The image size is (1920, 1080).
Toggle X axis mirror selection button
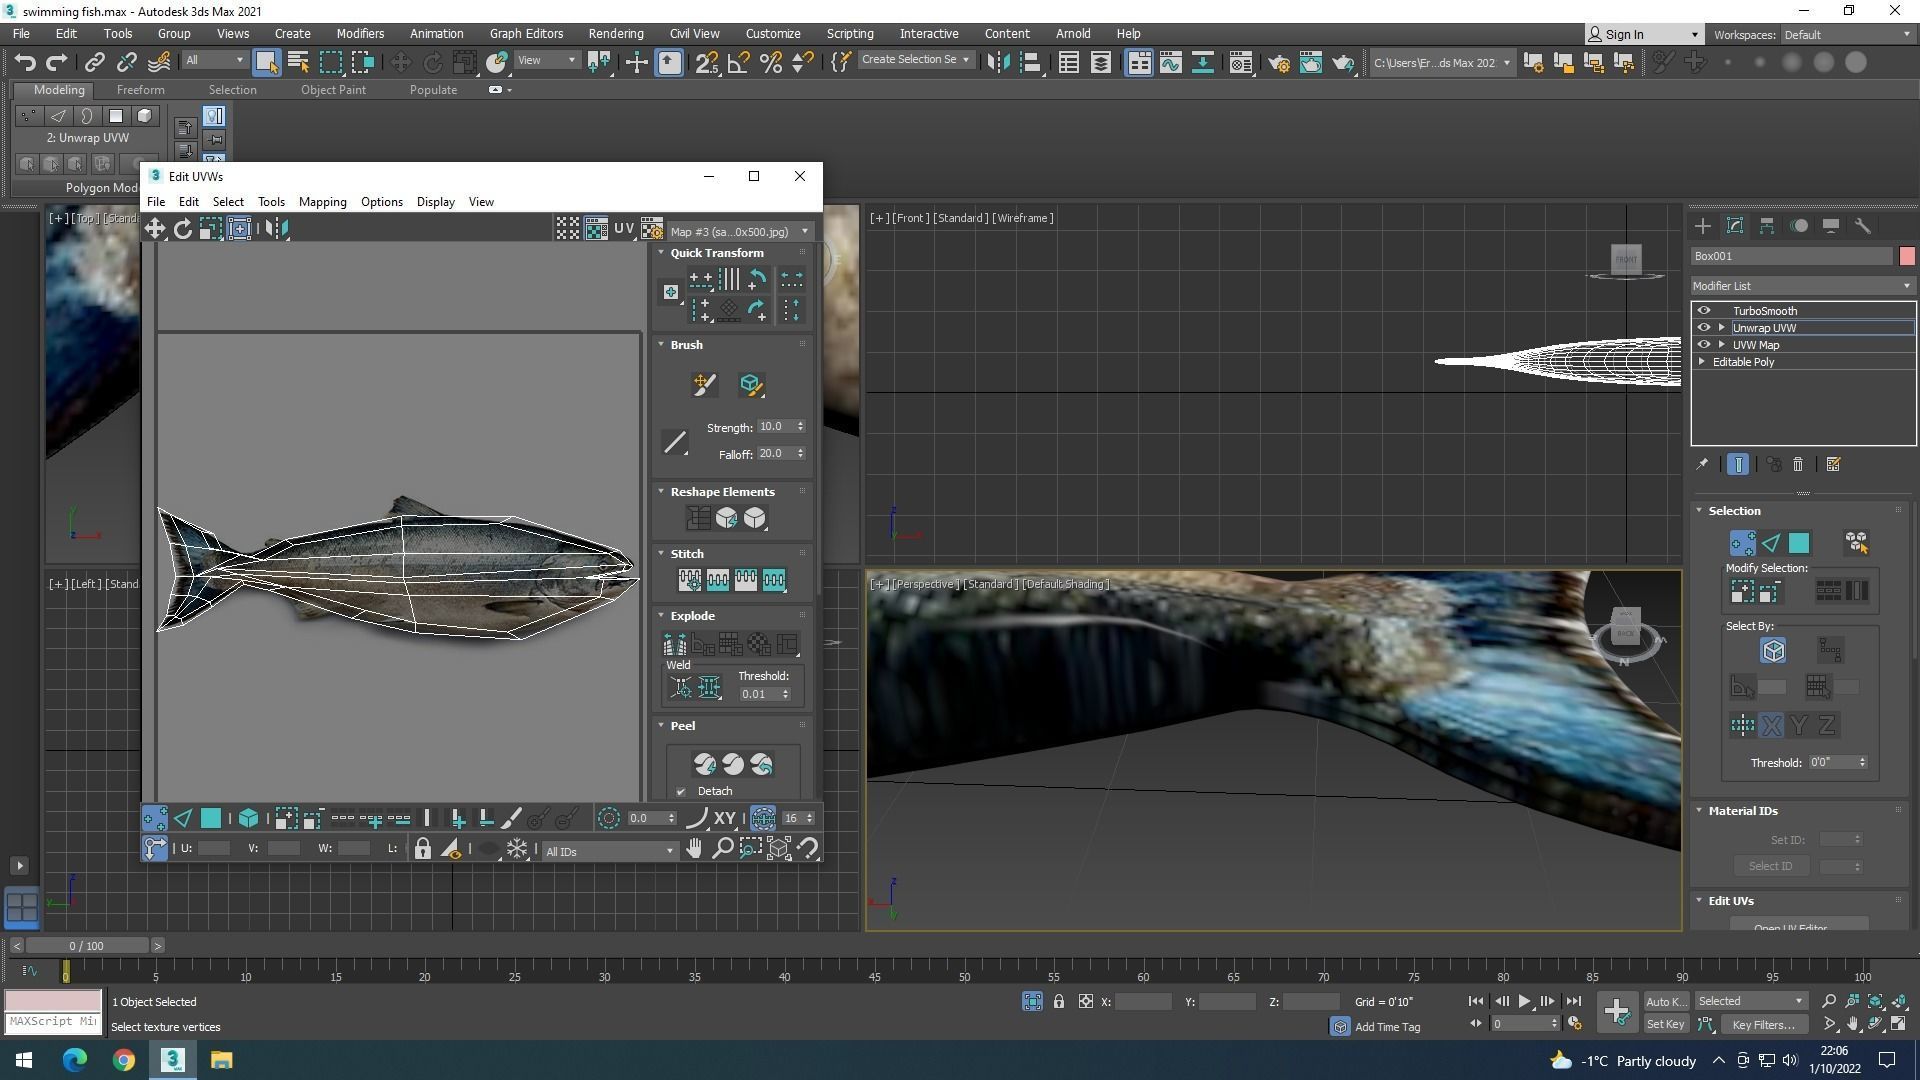click(x=1771, y=726)
